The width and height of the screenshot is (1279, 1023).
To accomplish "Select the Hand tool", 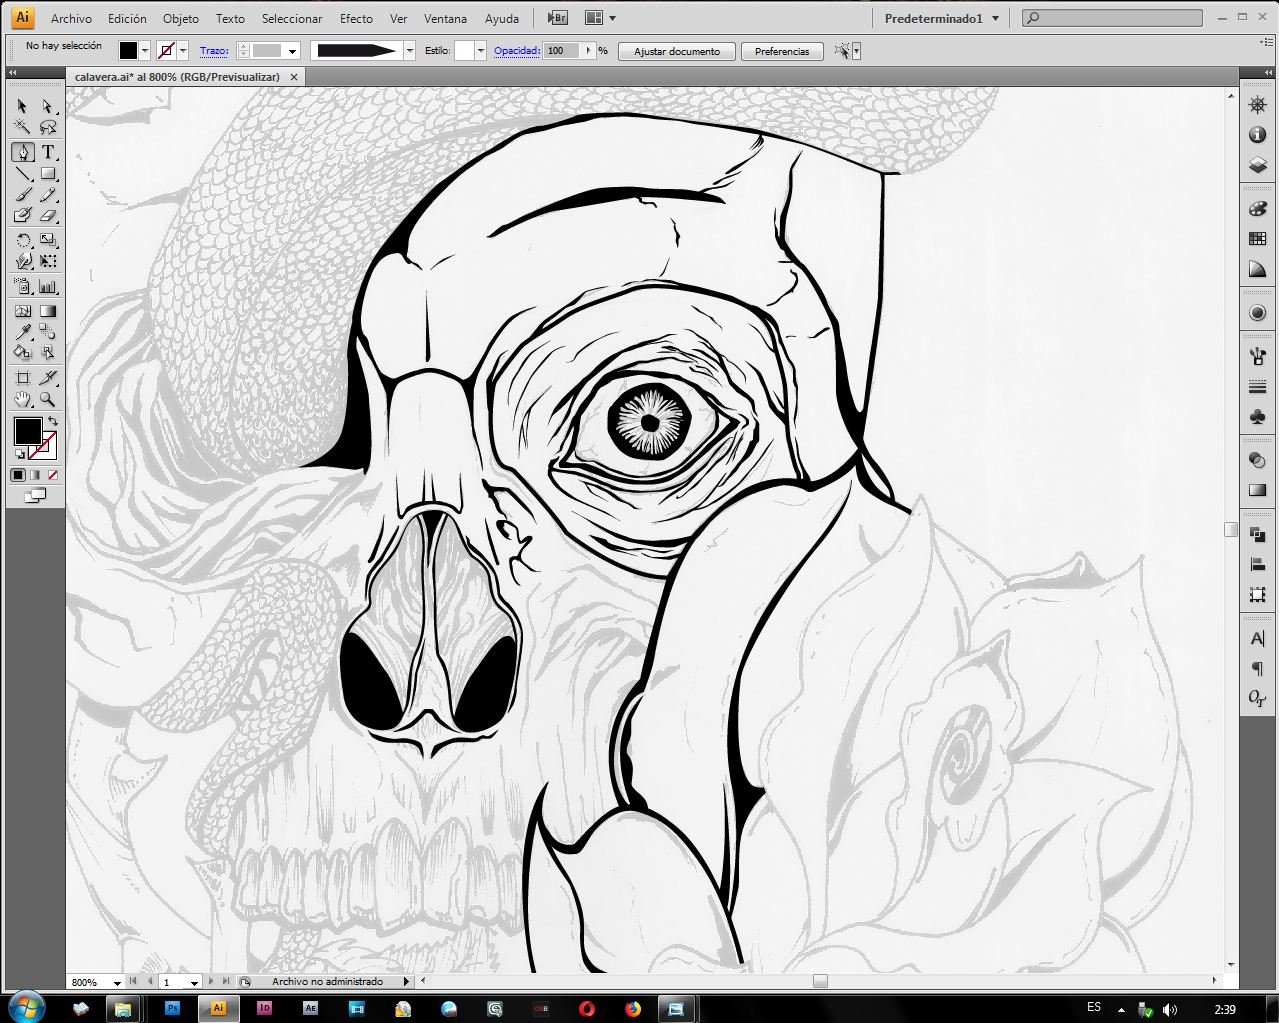I will point(23,399).
